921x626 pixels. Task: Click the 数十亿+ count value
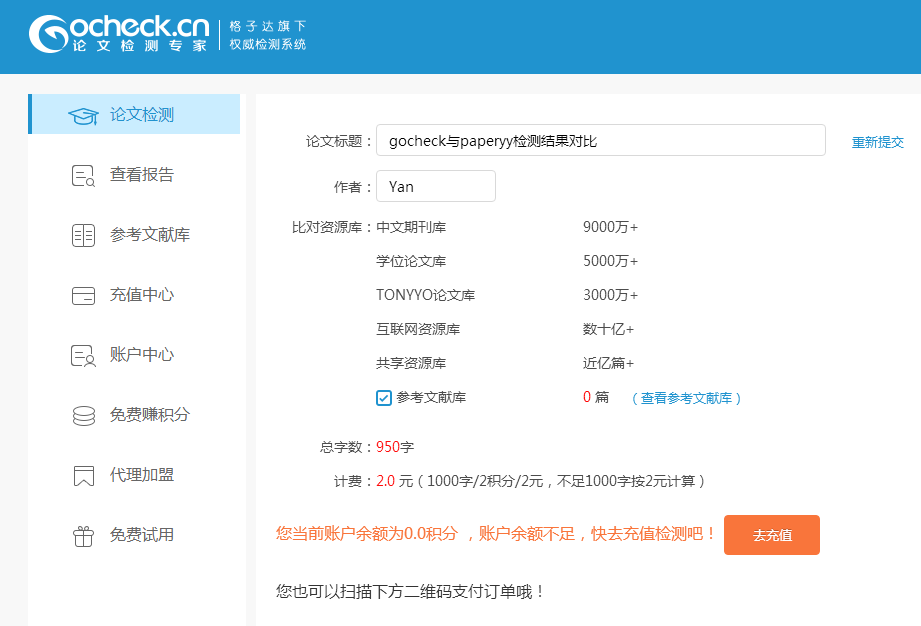click(x=608, y=329)
